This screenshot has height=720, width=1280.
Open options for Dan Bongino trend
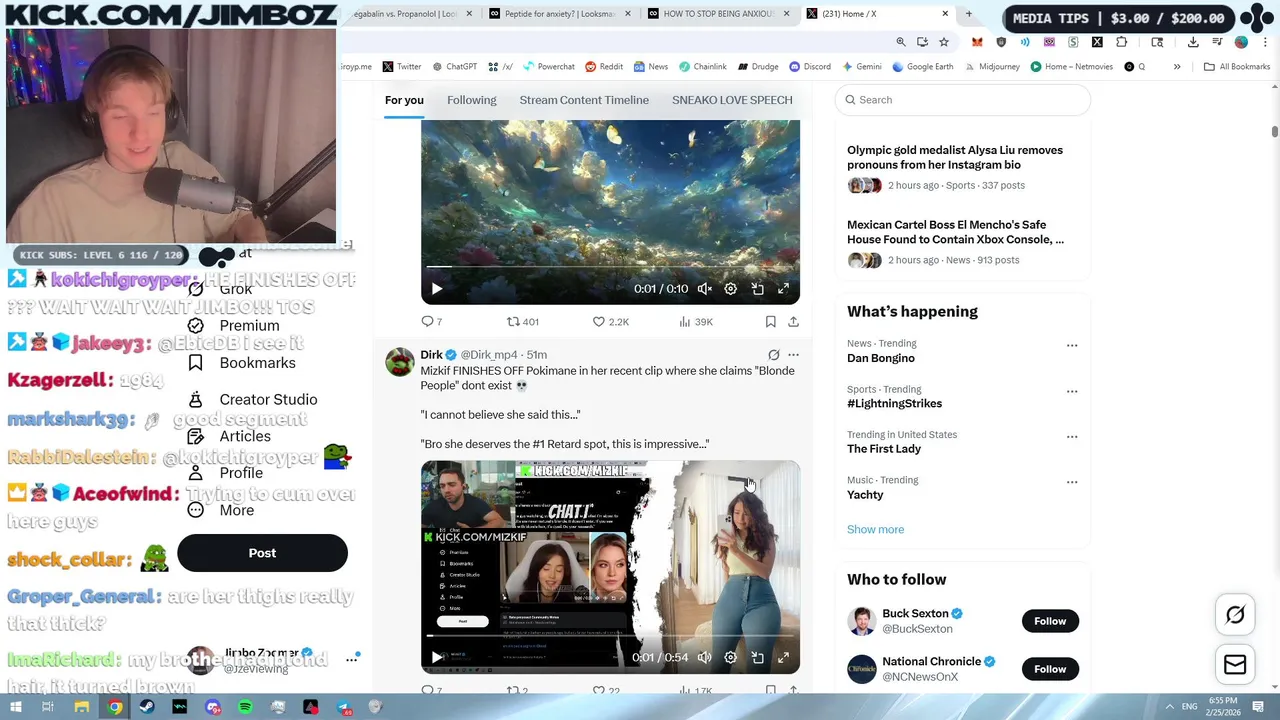[1072, 346]
